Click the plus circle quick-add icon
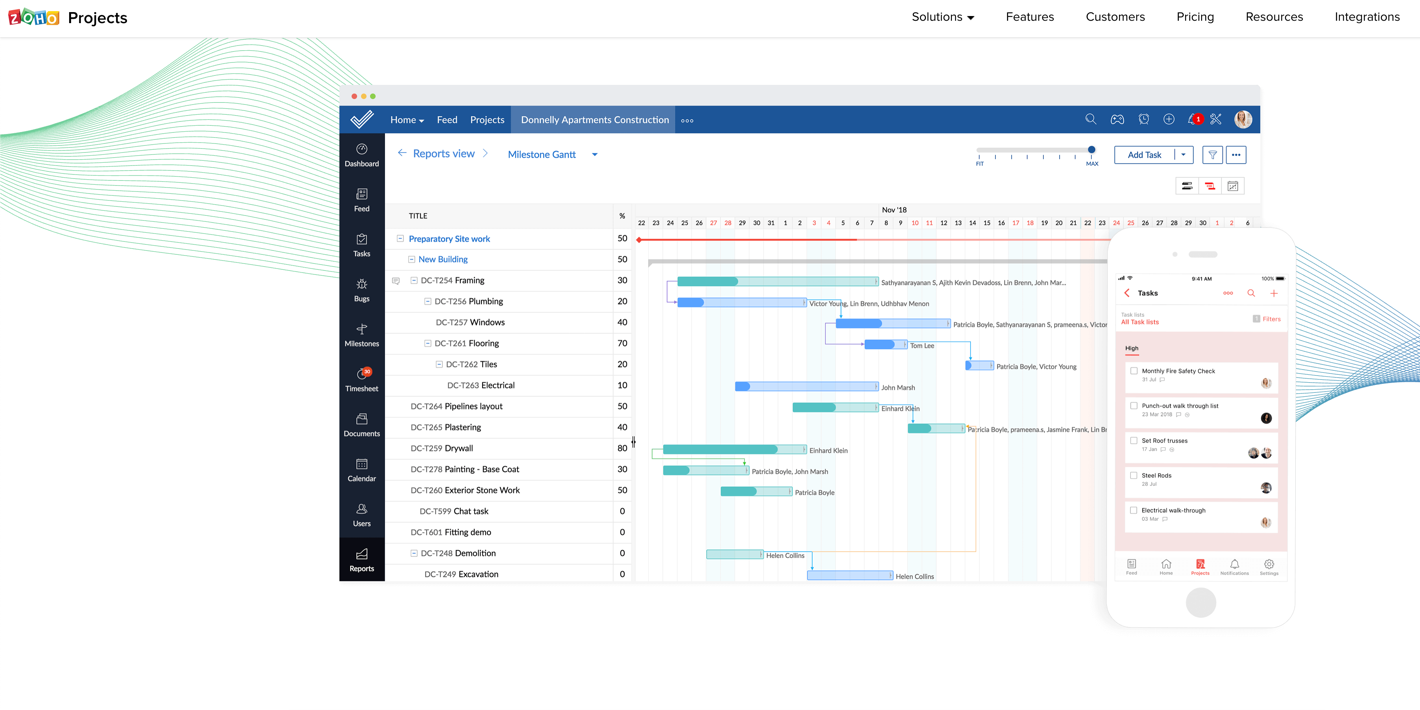 tap(1169, 120)
